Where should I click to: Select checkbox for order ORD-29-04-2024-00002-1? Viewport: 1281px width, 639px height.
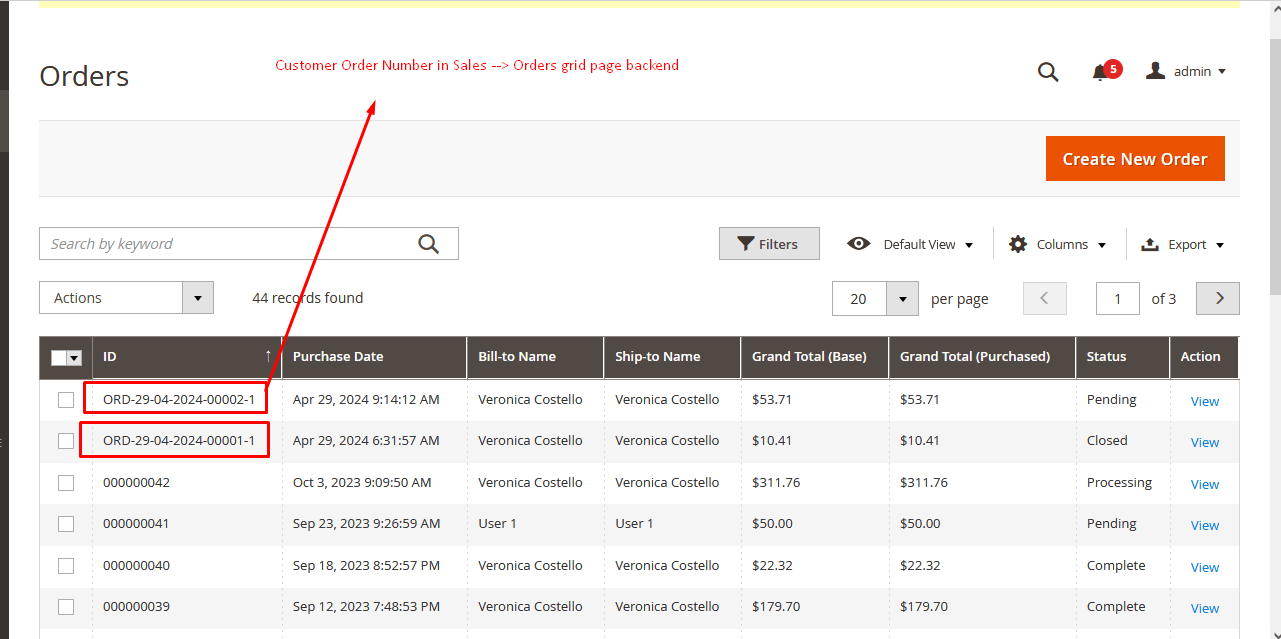[66, 400]
